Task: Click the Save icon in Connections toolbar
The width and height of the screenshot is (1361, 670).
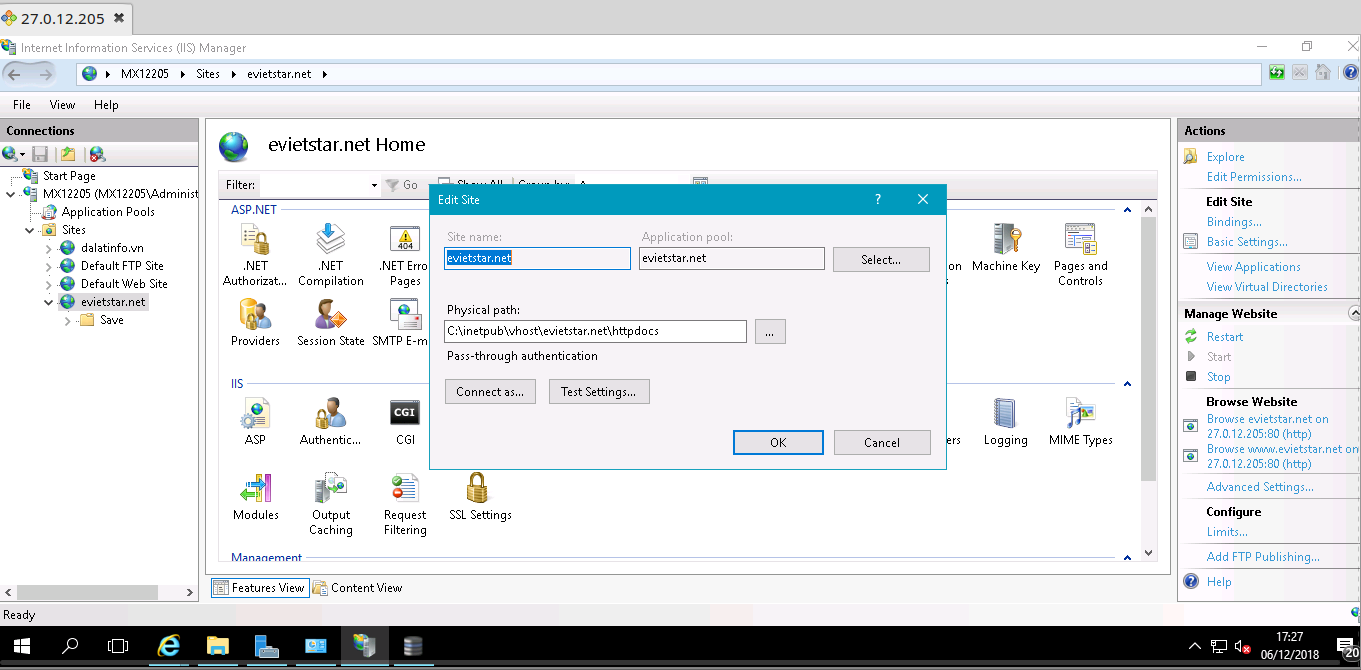Action: click(x=40, y=154)
